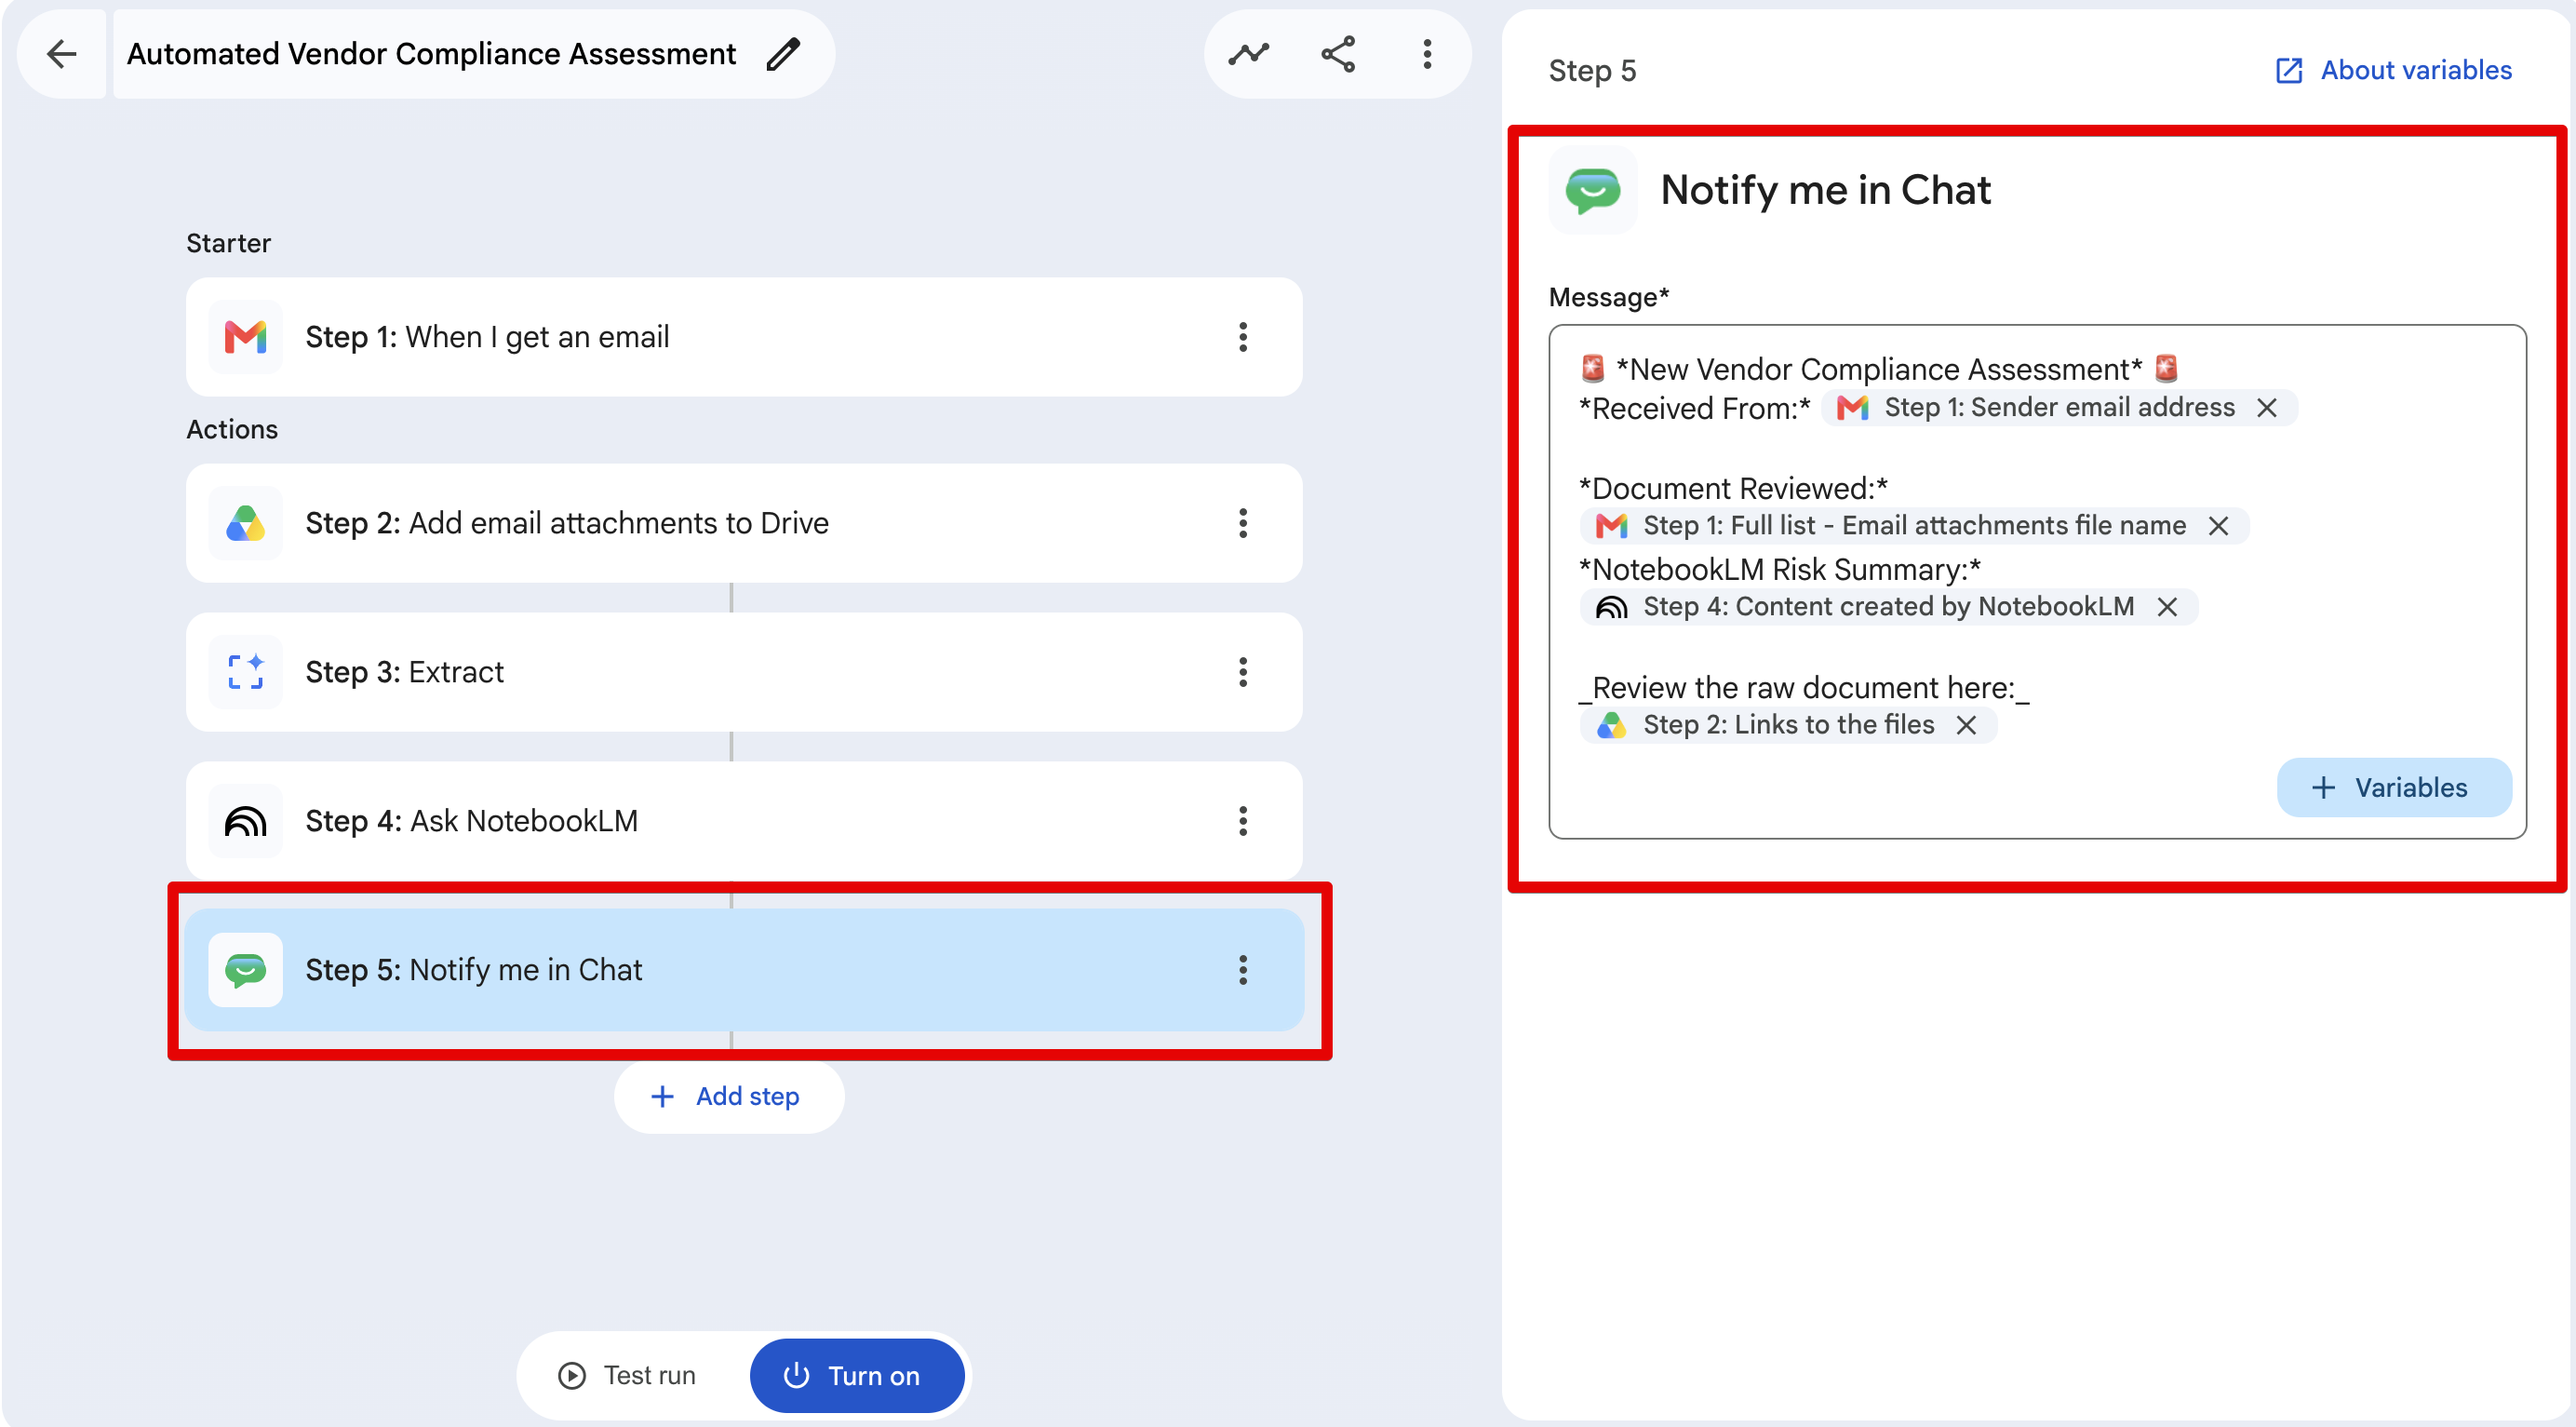Select Step 2 Add email attachments to Drive

tap(744, 523)
